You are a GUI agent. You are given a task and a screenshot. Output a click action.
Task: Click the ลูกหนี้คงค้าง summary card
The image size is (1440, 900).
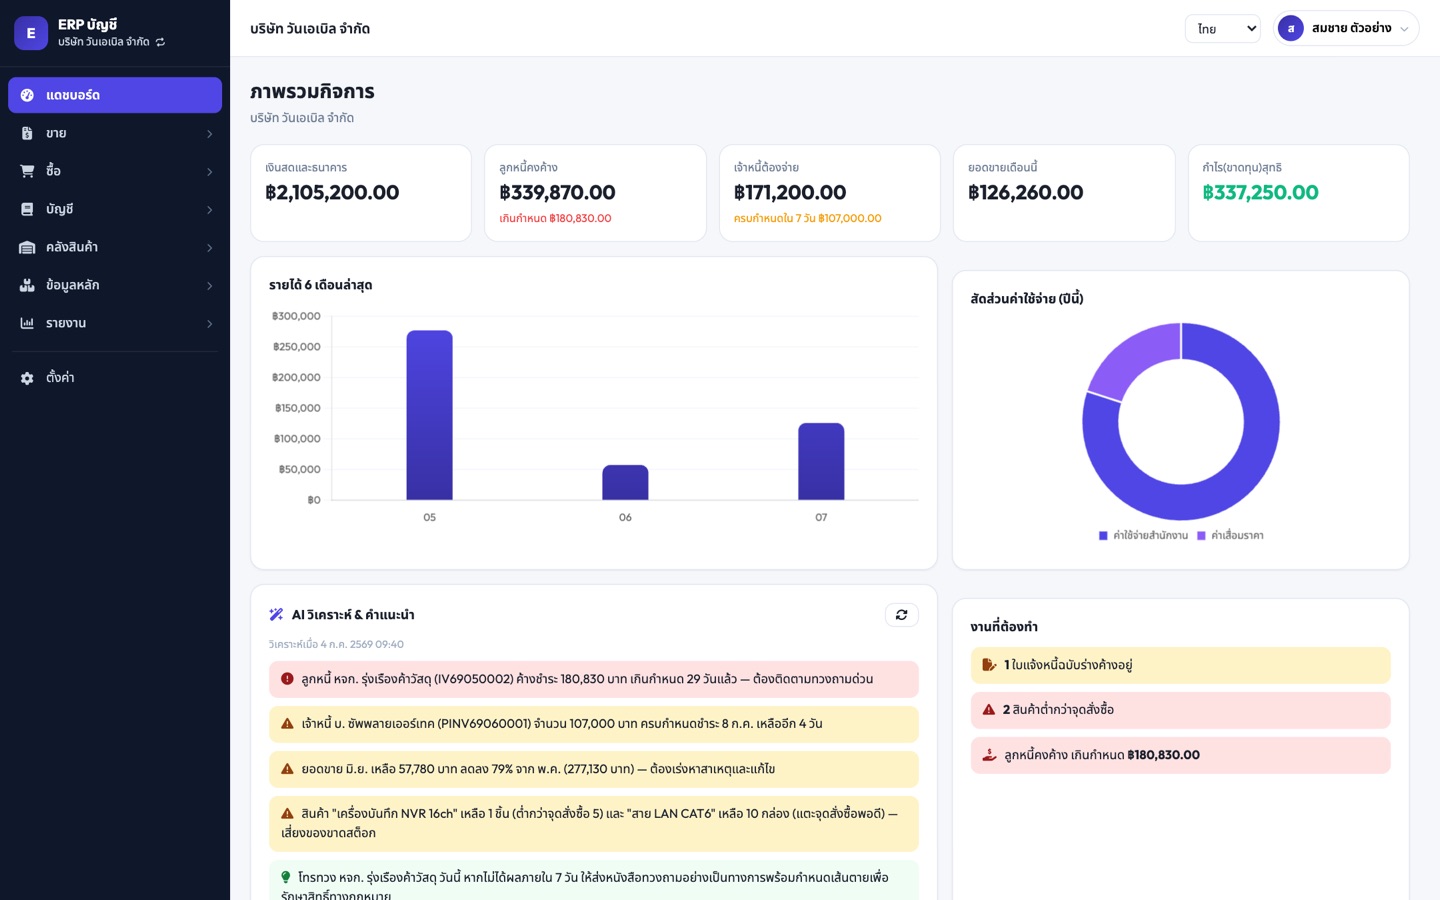[595, 193]
